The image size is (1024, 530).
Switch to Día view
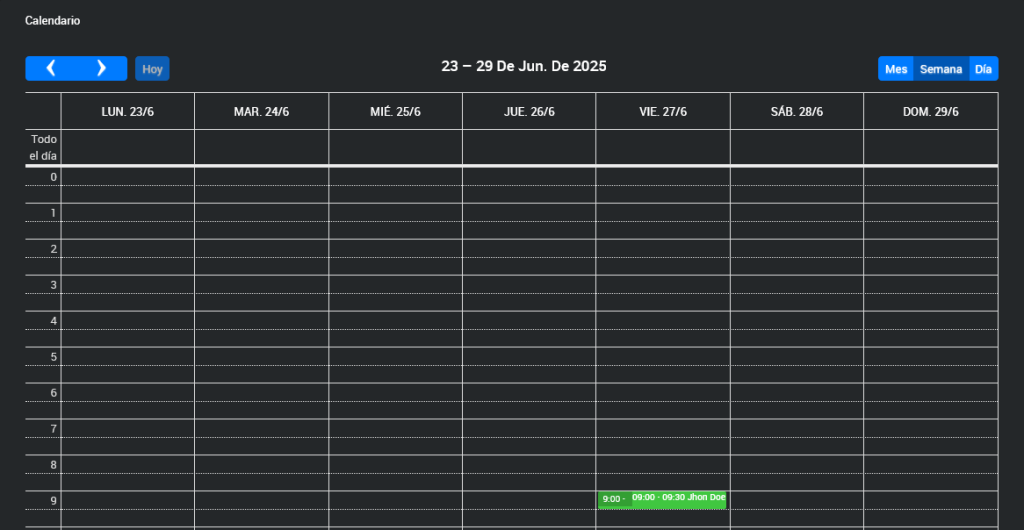pos(983,69)
